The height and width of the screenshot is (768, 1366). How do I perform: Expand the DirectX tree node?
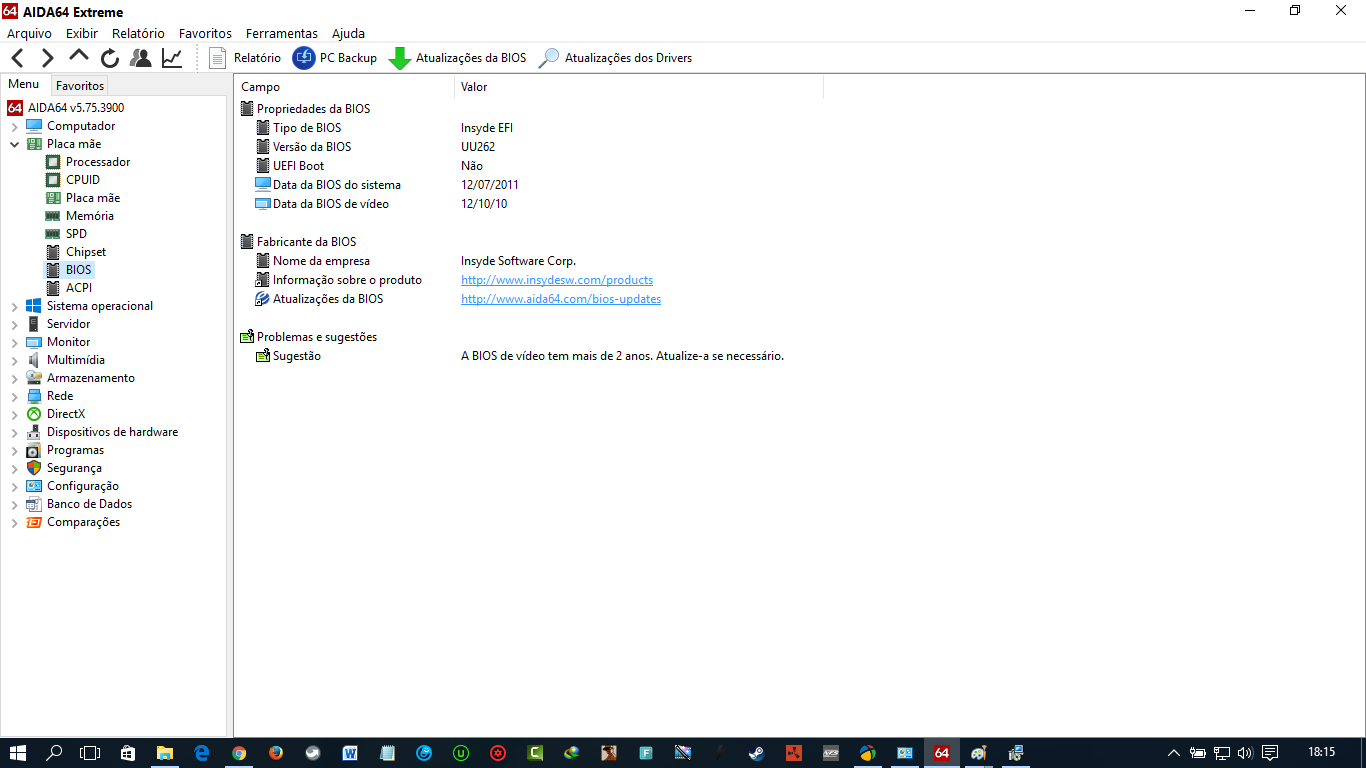(14, 414)
